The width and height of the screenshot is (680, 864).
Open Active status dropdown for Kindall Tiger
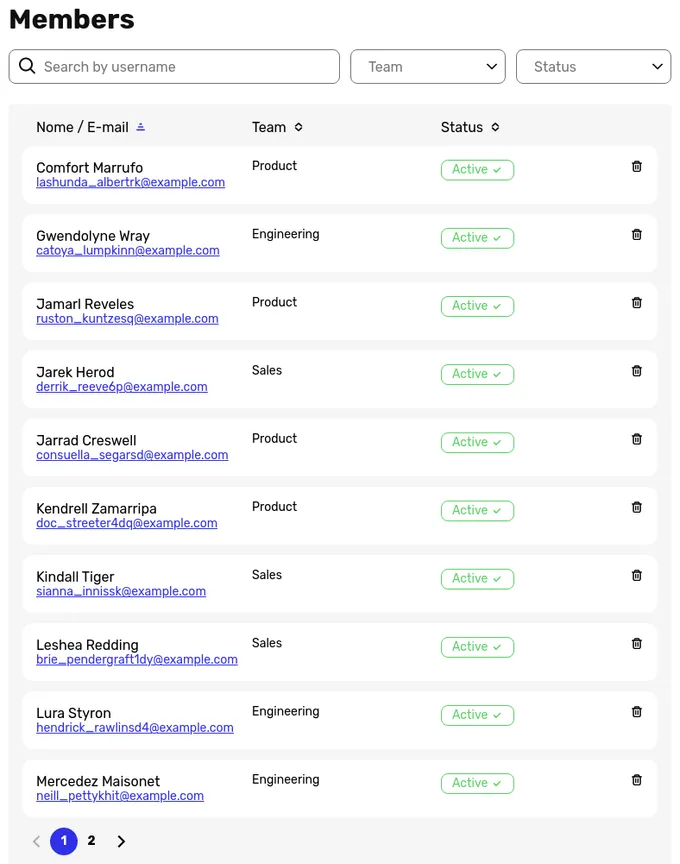click(477, 579)
